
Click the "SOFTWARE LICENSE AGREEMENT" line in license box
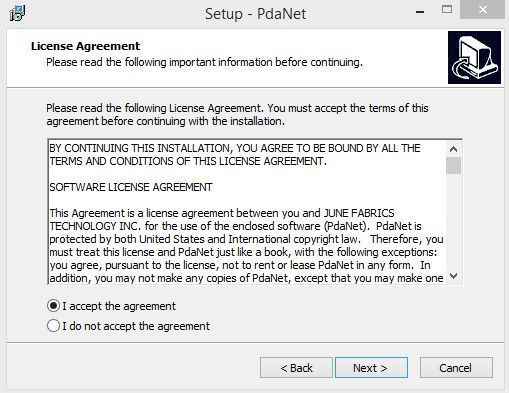click(x=131, y=187)
